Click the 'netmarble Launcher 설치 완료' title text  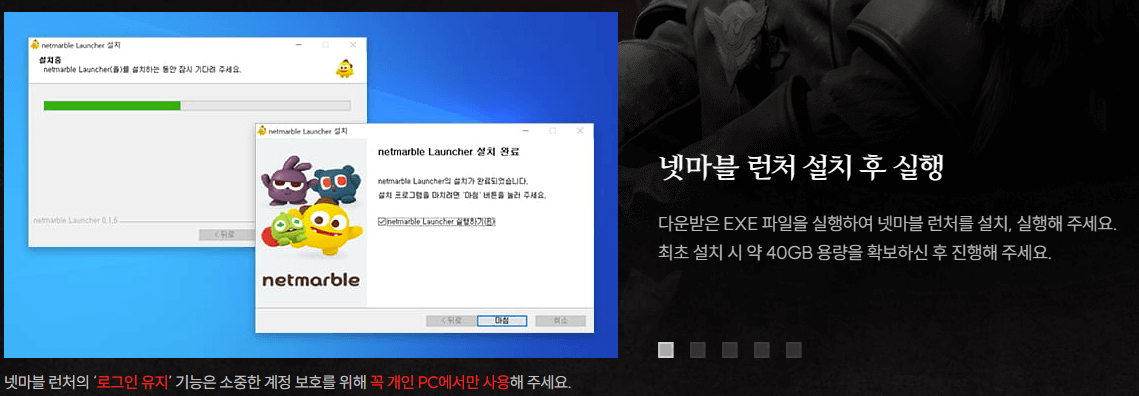pyautogui.click(x=450, y=153)
